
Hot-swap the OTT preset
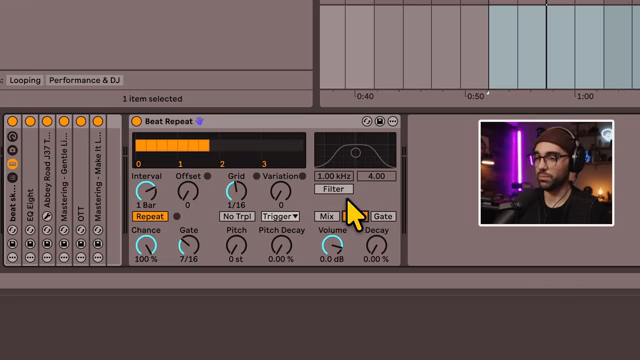pyautogui.click(x=81, y=230)
